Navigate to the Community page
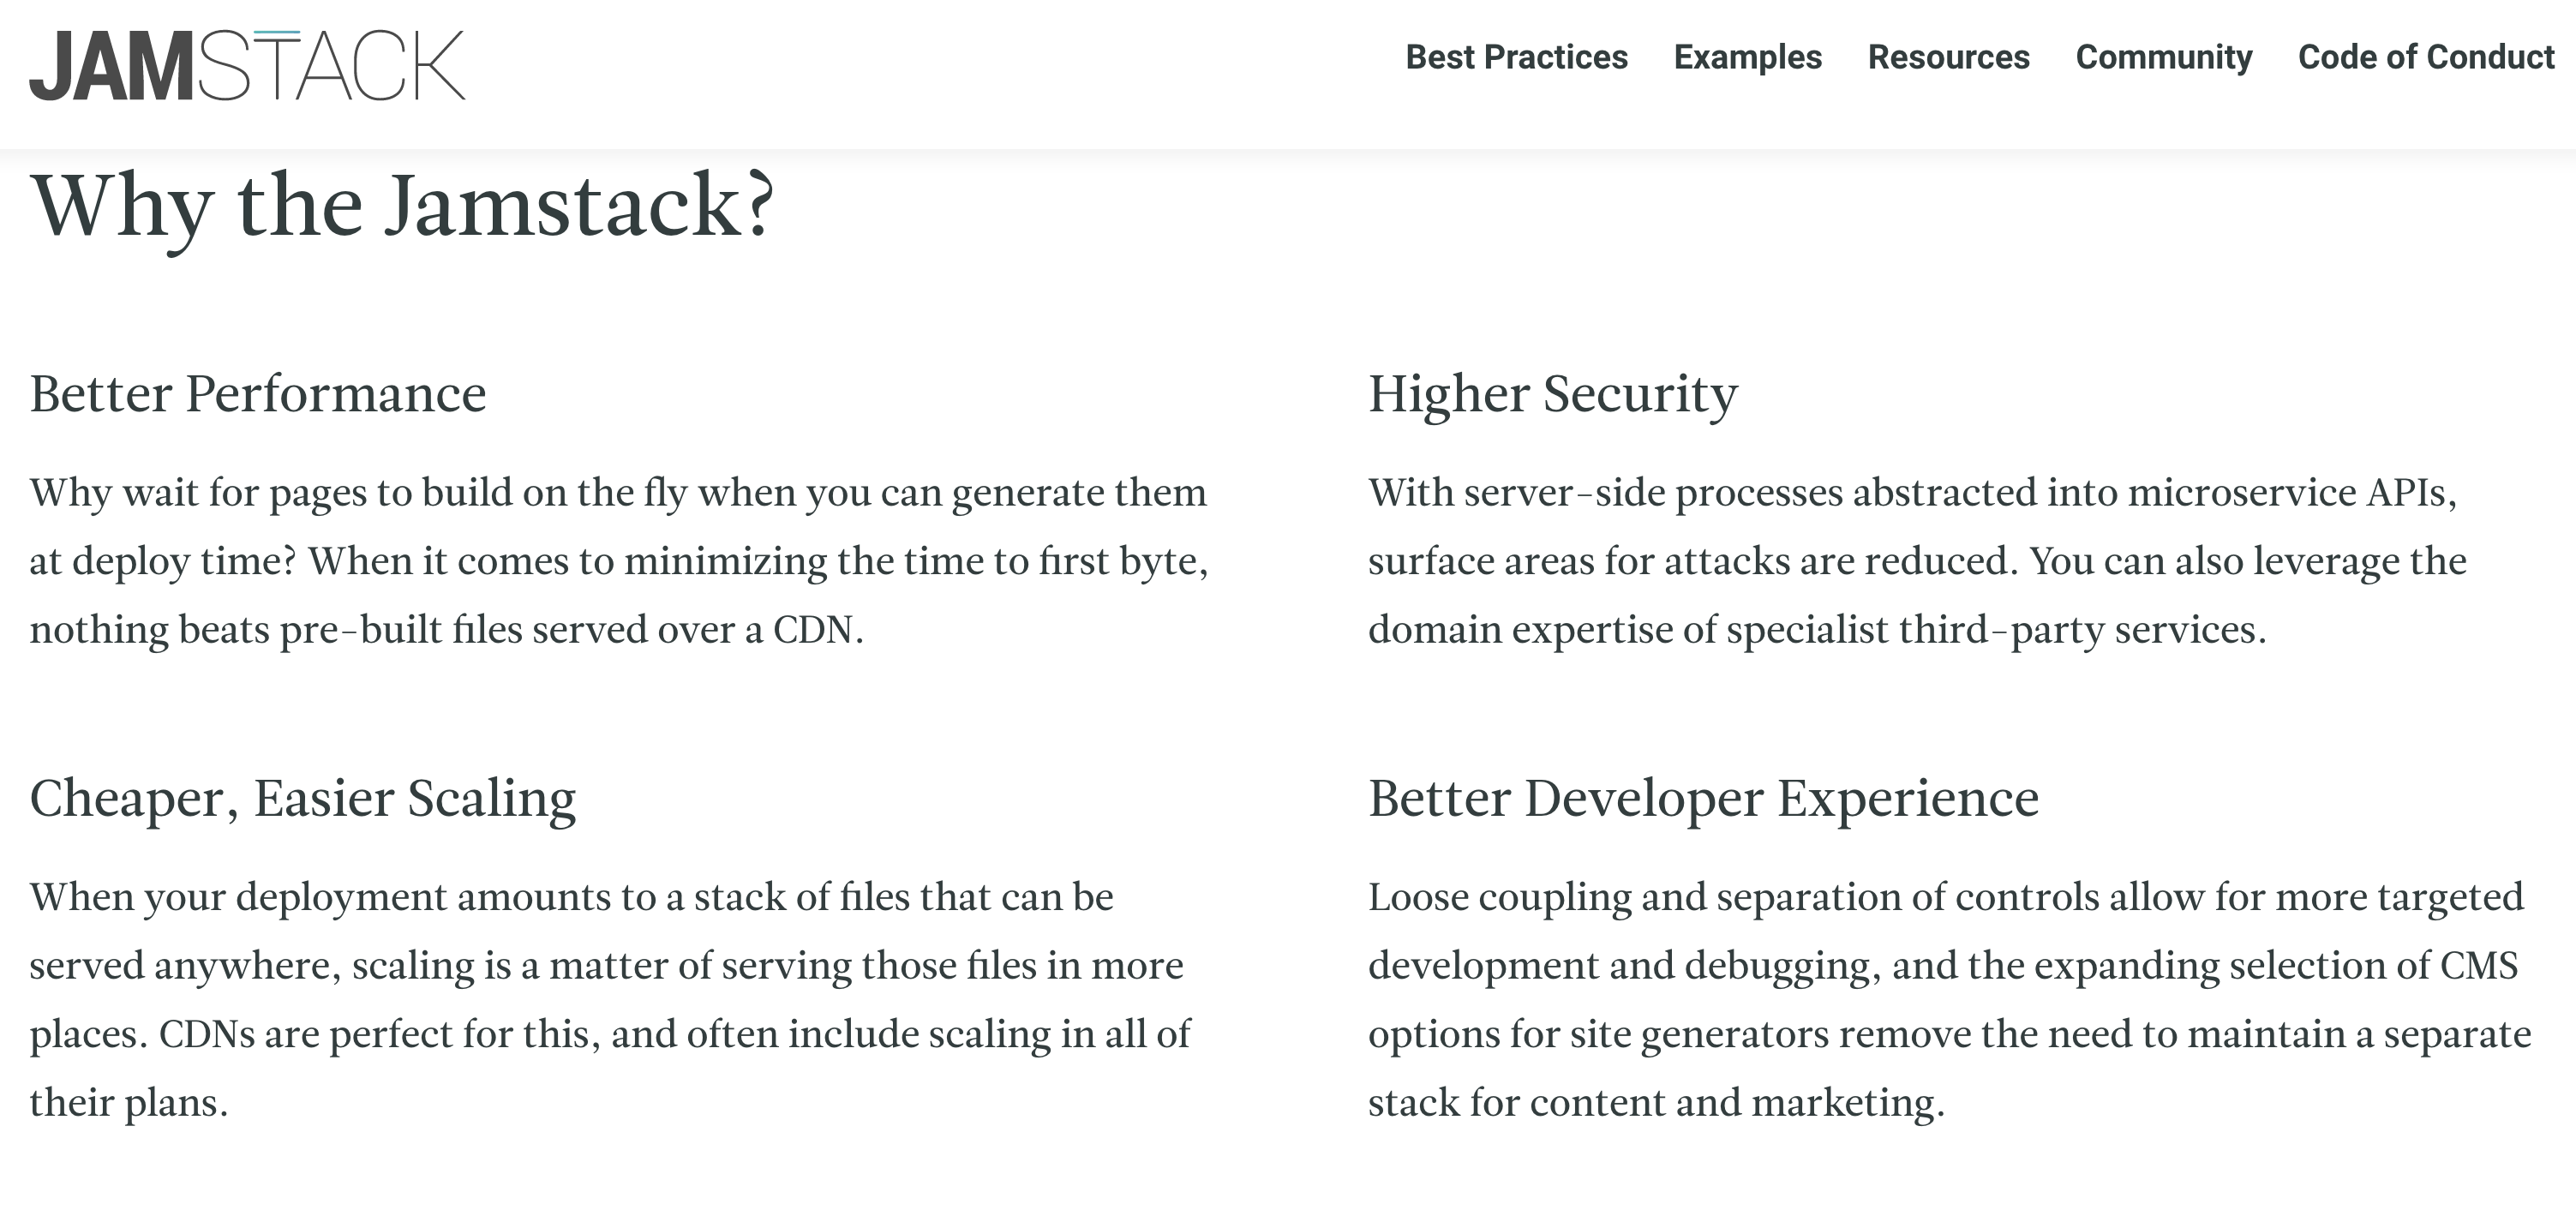 [2163, 57]
